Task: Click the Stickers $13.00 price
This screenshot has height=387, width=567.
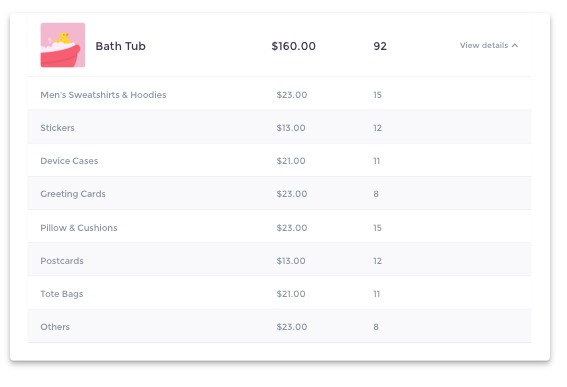Action: point(291,128)
